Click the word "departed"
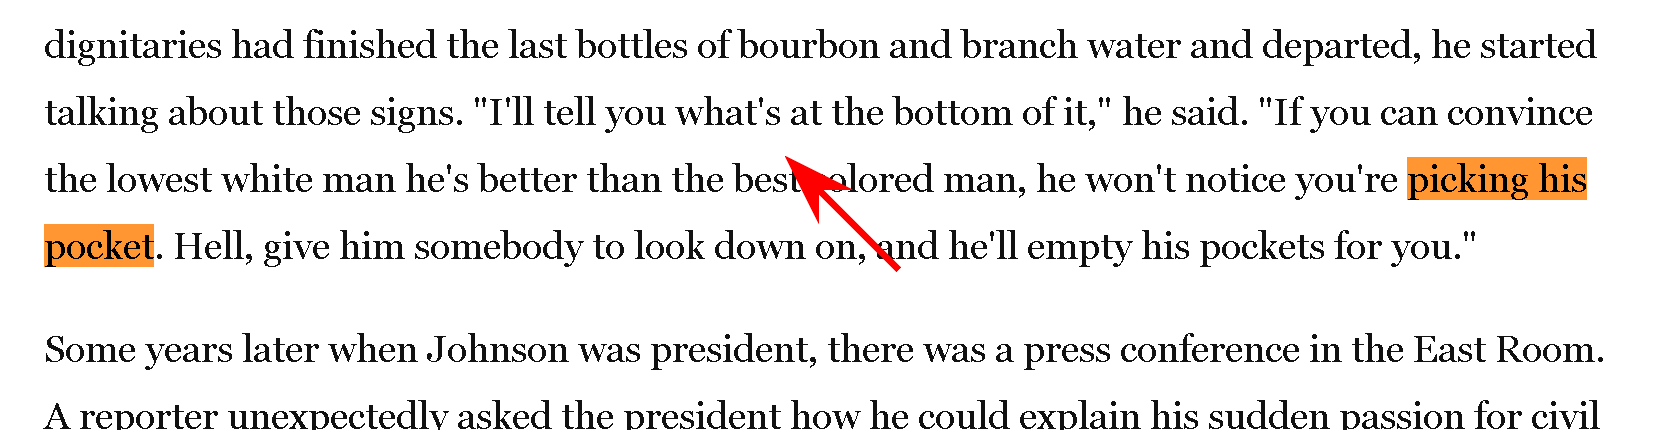The height and width of the screenshot is (430, 1658). [x=1342, y=47]
